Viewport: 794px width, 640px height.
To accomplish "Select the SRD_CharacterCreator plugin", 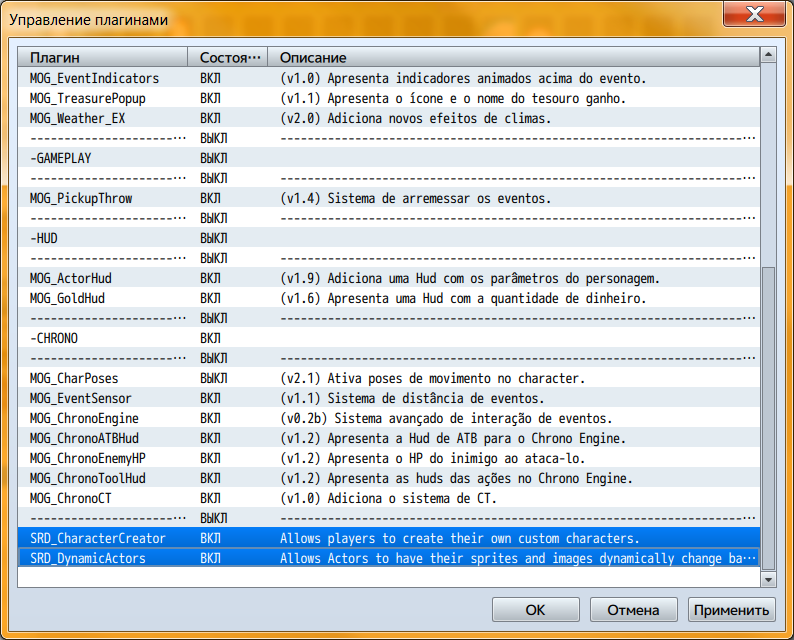I will pos(98,538).
